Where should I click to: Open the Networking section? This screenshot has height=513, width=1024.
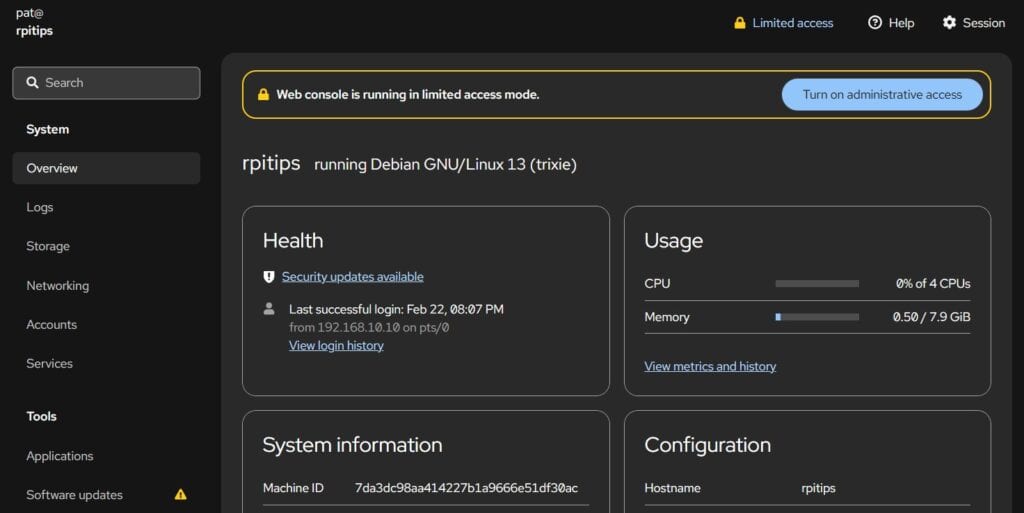tap(57, 285)
